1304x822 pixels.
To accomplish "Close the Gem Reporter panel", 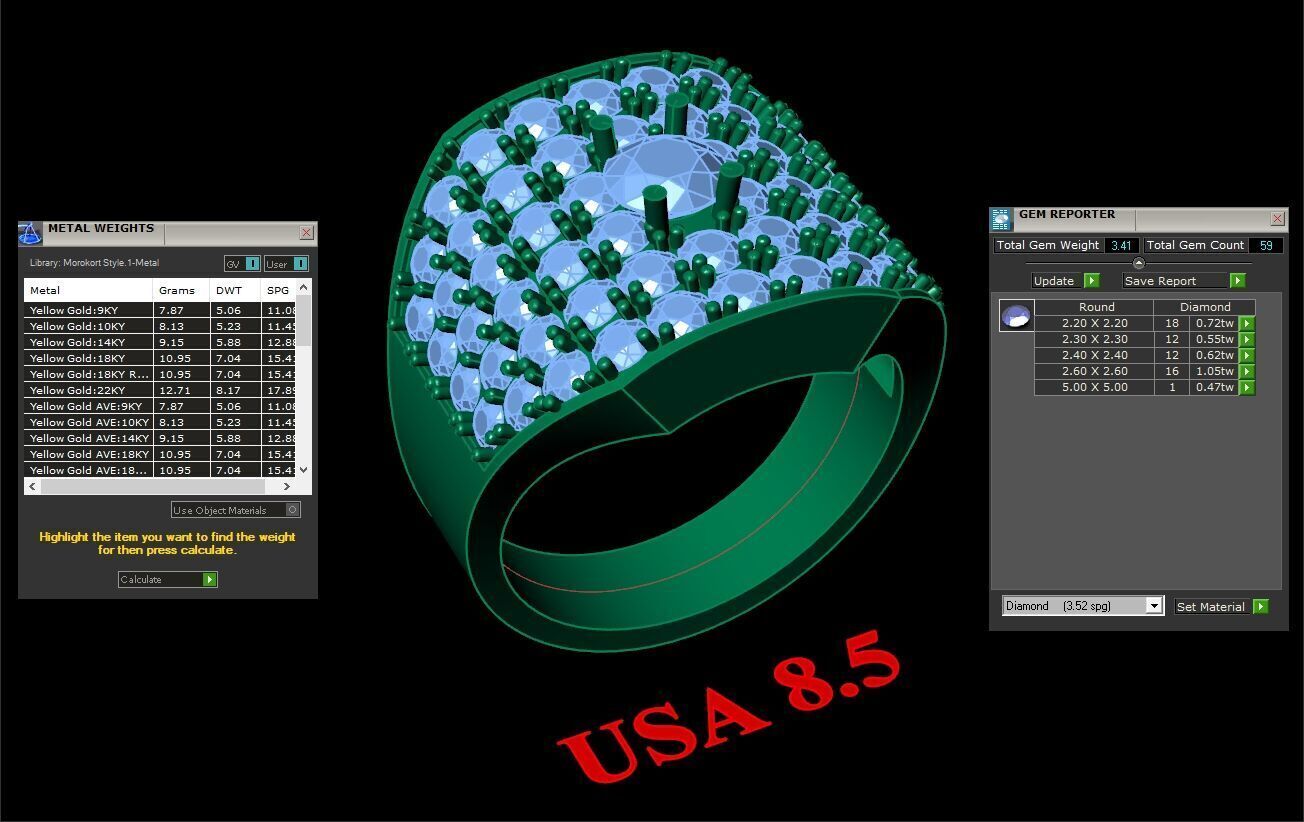I will (x=1277, y=218).
